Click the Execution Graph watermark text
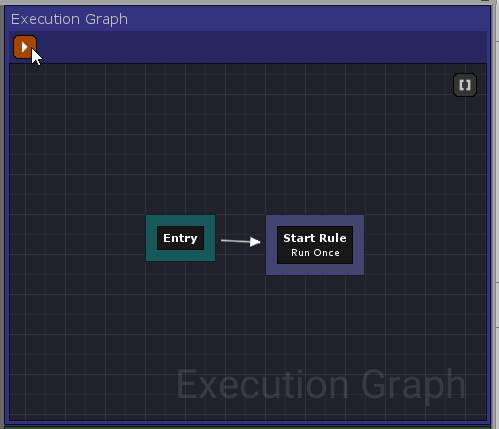The height and width of the screenshot is (429, 499). click(x=321, y=384)
